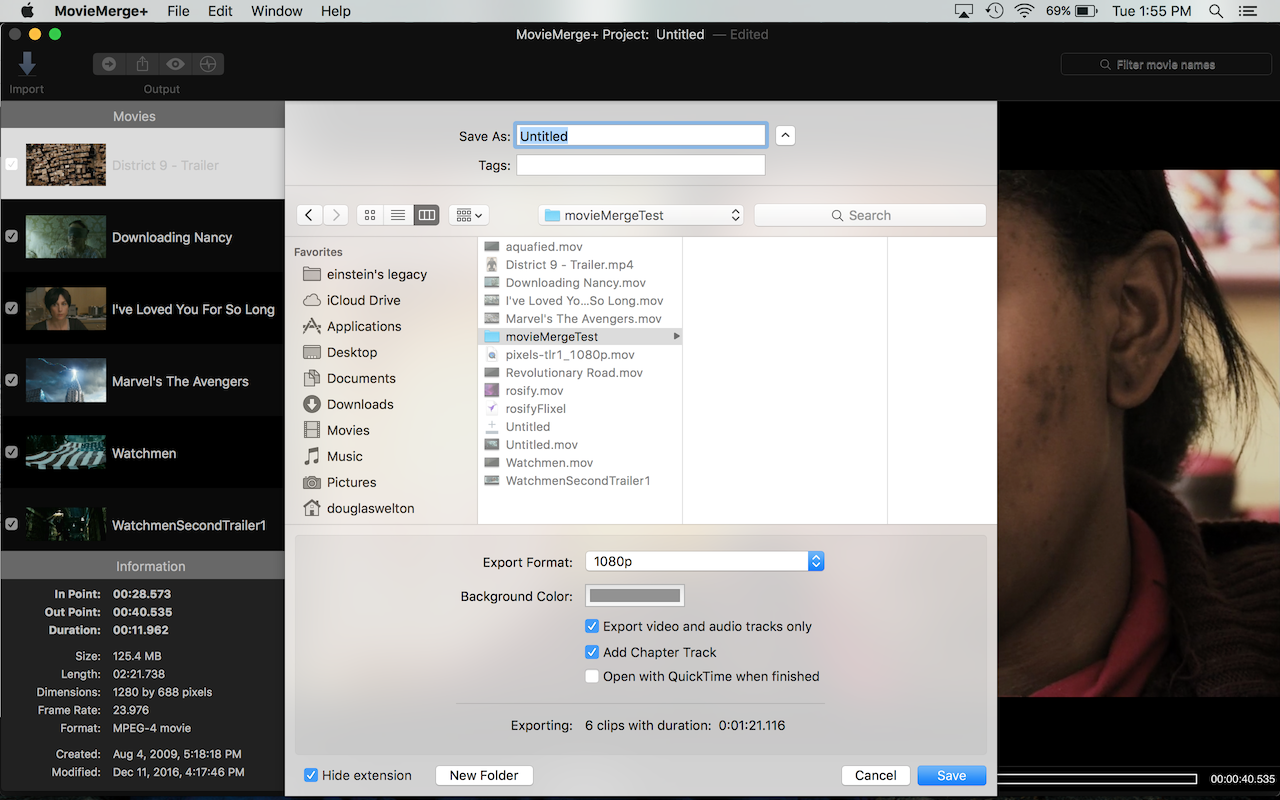The image size is (1280, 800).
Task: Open the Help menu
Action: (336, 11)
